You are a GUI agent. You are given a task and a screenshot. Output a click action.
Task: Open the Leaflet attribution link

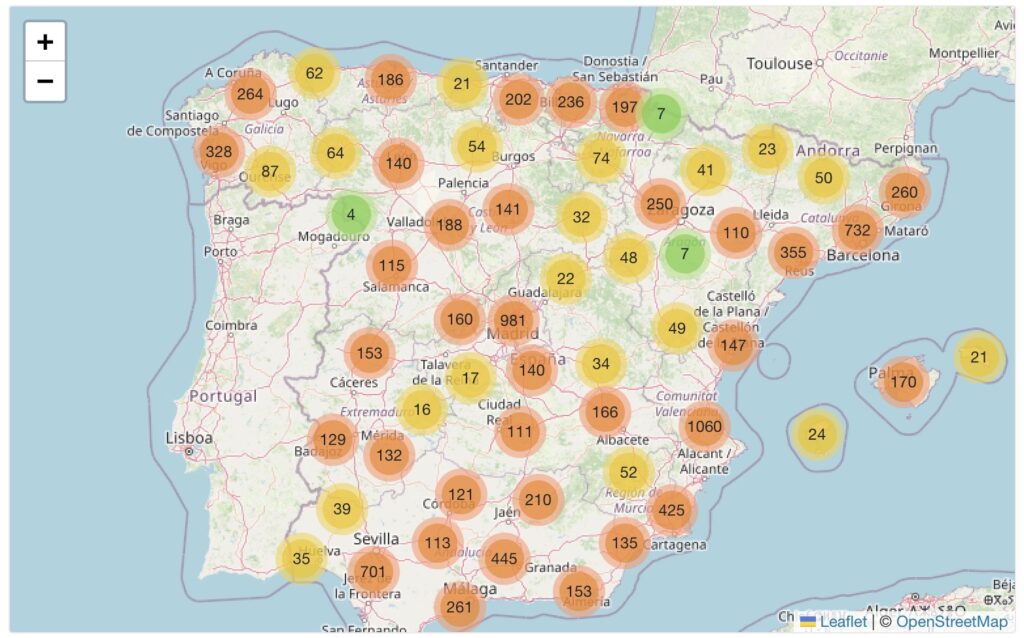click(843, 621)
